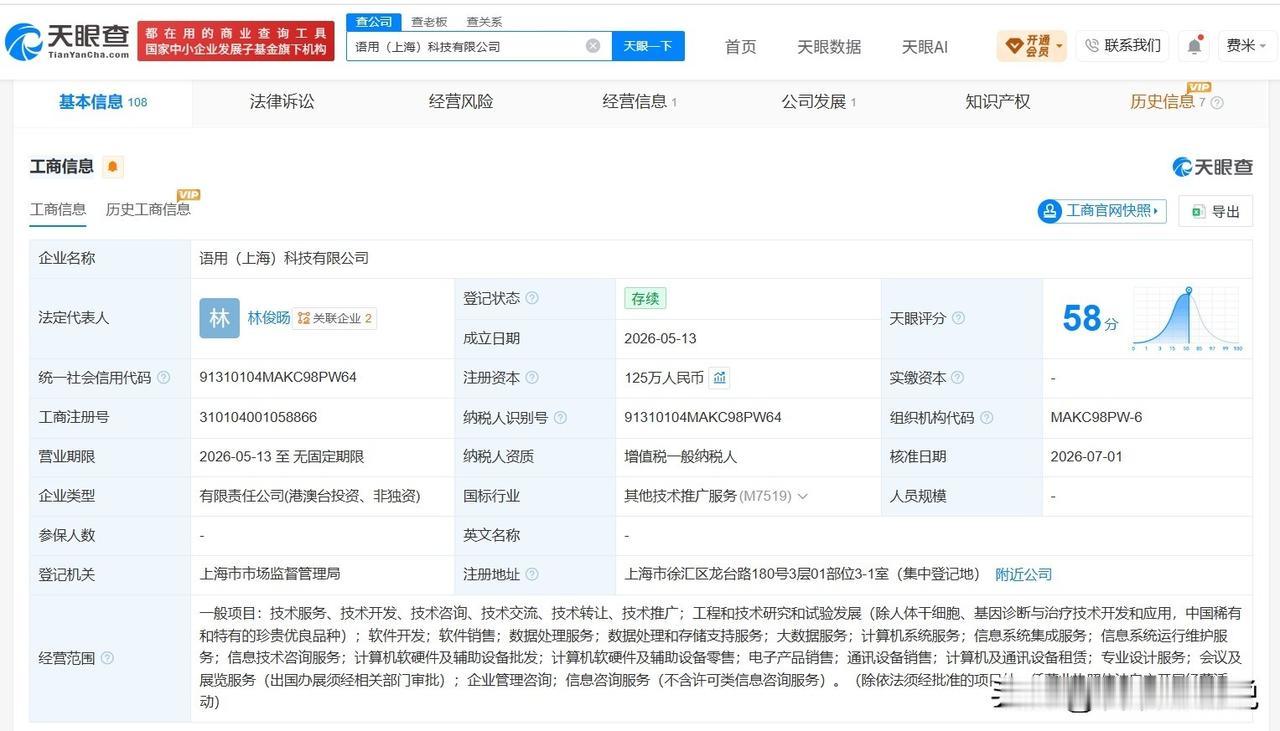1280x731 pixels.
Task: Click the help icon next to 天眼评分
Action: coord(958,318)
